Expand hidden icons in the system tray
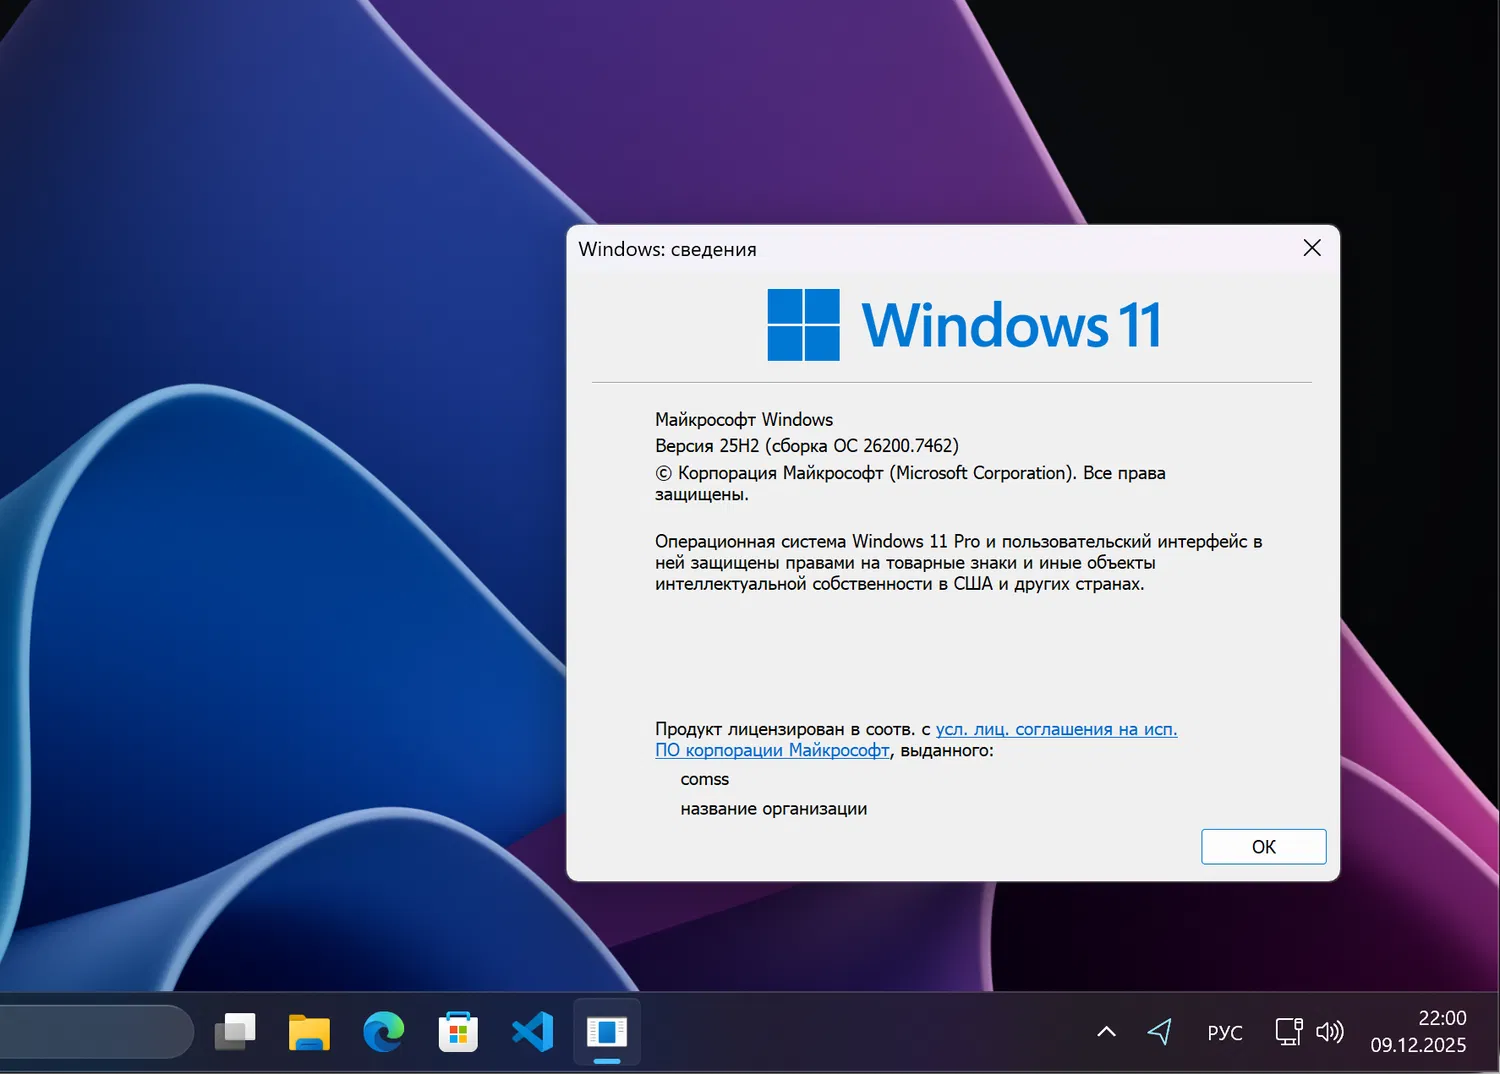The height and width of the screenshot is (1074, 1500). 1105,1031
